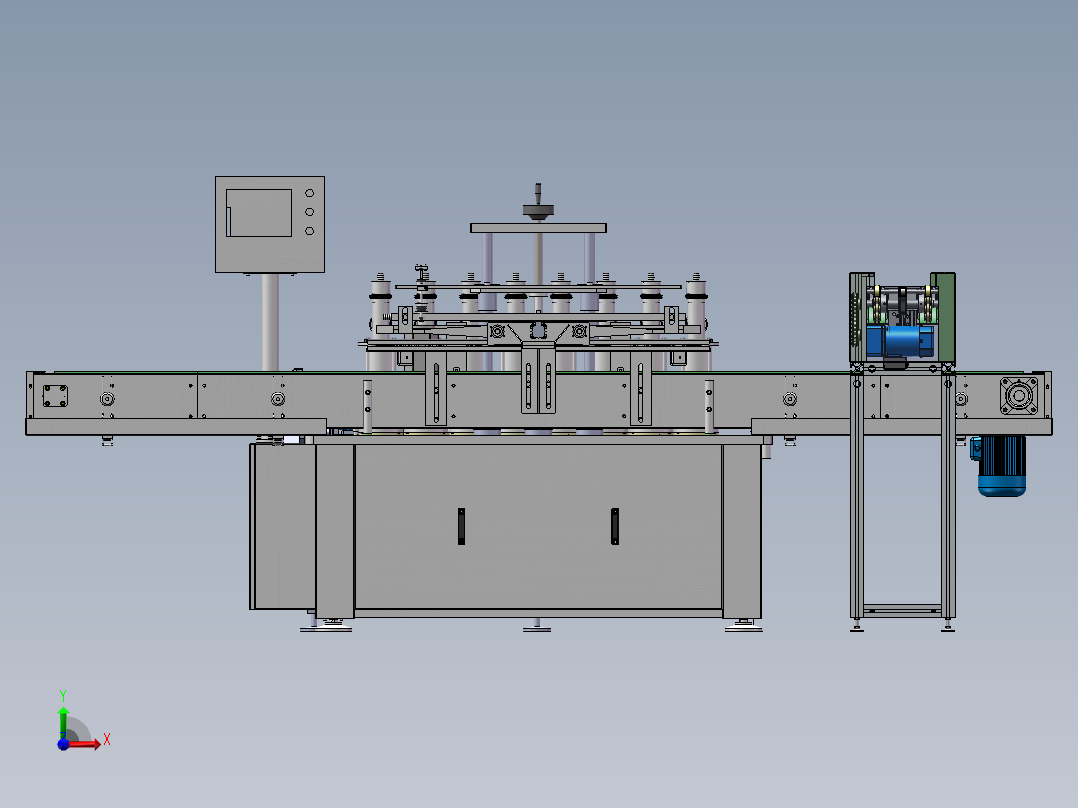Select the top round button on the control panel
This screenshot has width=1078, height=808.
coord(309,193)
